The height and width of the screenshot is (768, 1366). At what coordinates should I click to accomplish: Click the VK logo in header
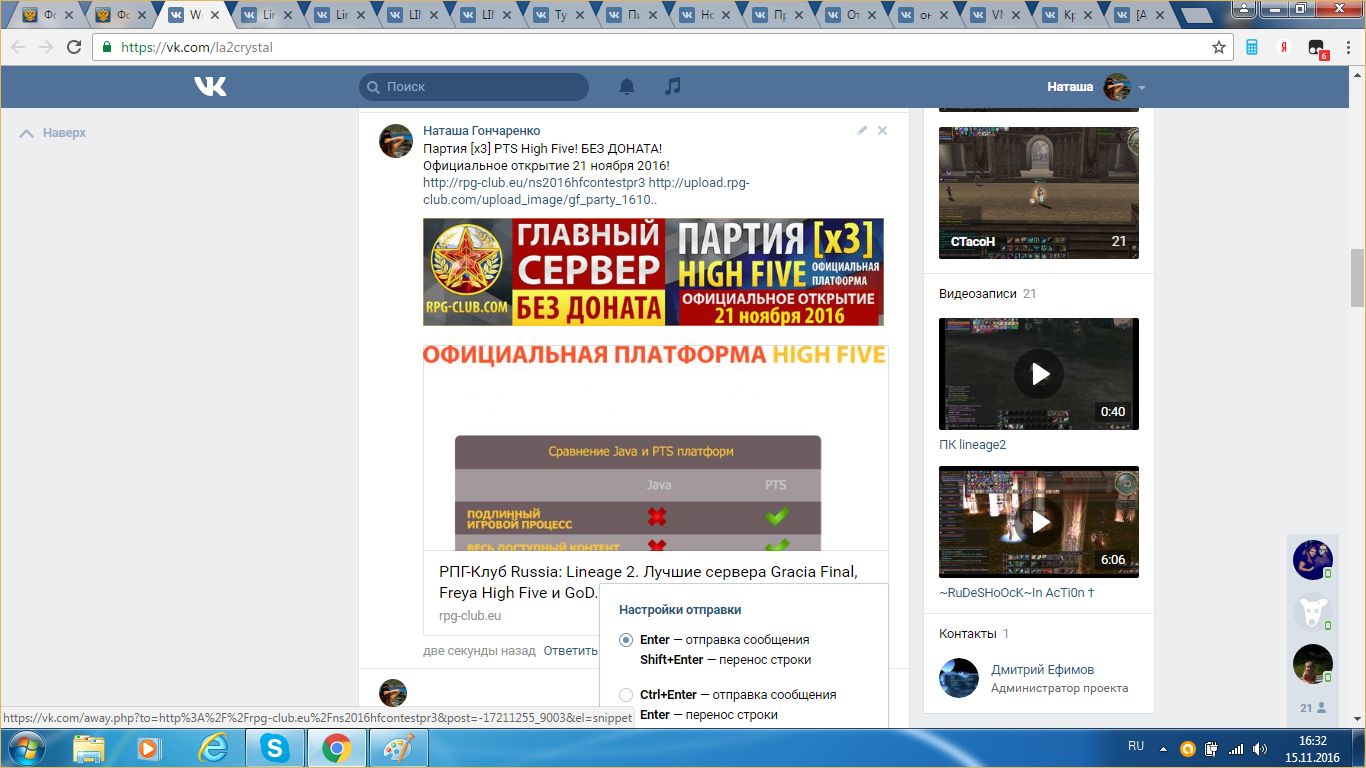coord(210,87)
